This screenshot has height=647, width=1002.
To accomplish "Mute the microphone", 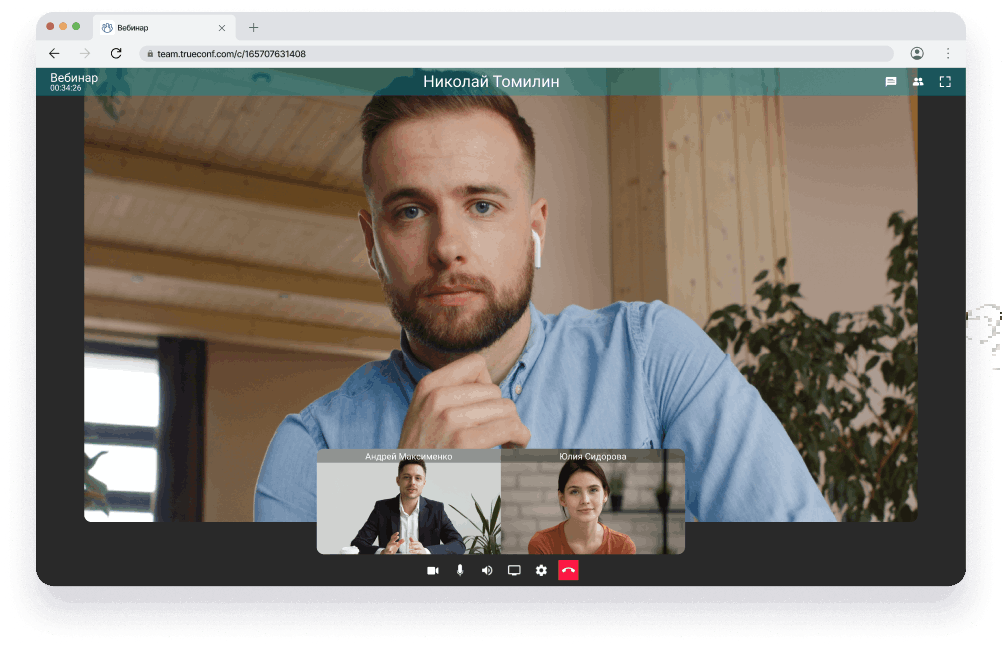I will (460, 570).
